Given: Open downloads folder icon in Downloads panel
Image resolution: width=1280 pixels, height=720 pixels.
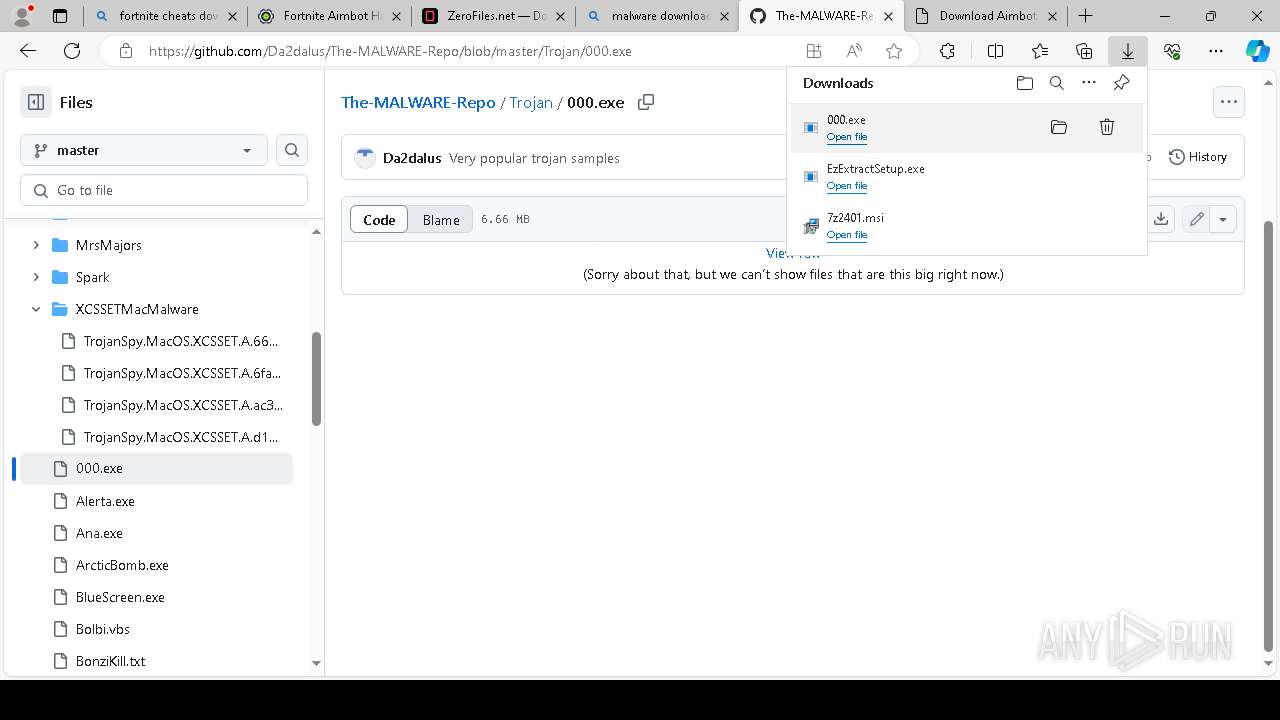Looking at the screenshot, I should (x=1024, y=83).
